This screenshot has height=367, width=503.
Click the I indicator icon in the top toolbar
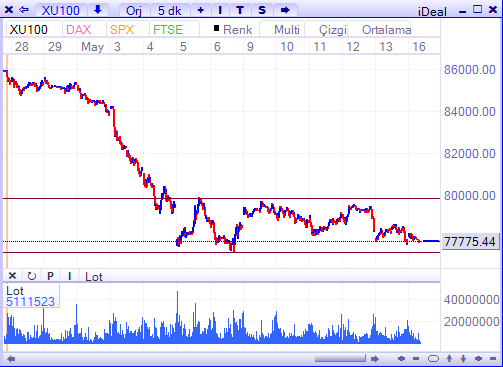220,10
